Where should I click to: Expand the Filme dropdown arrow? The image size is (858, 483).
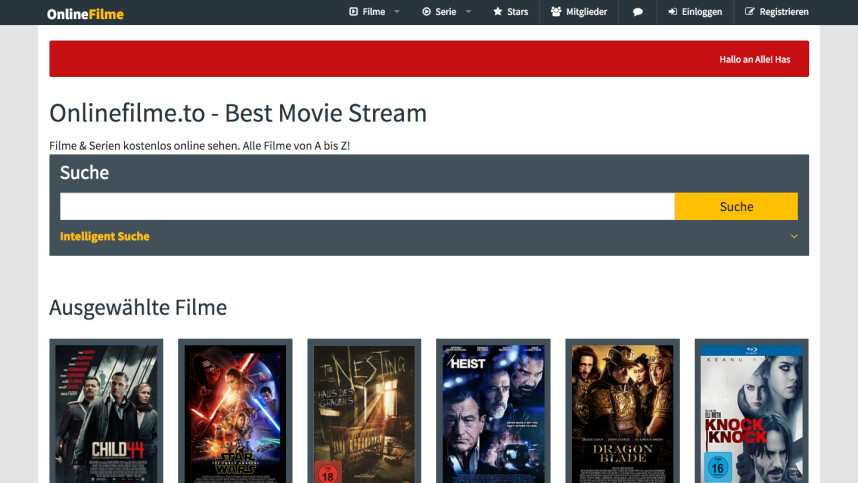click(397, 11)
